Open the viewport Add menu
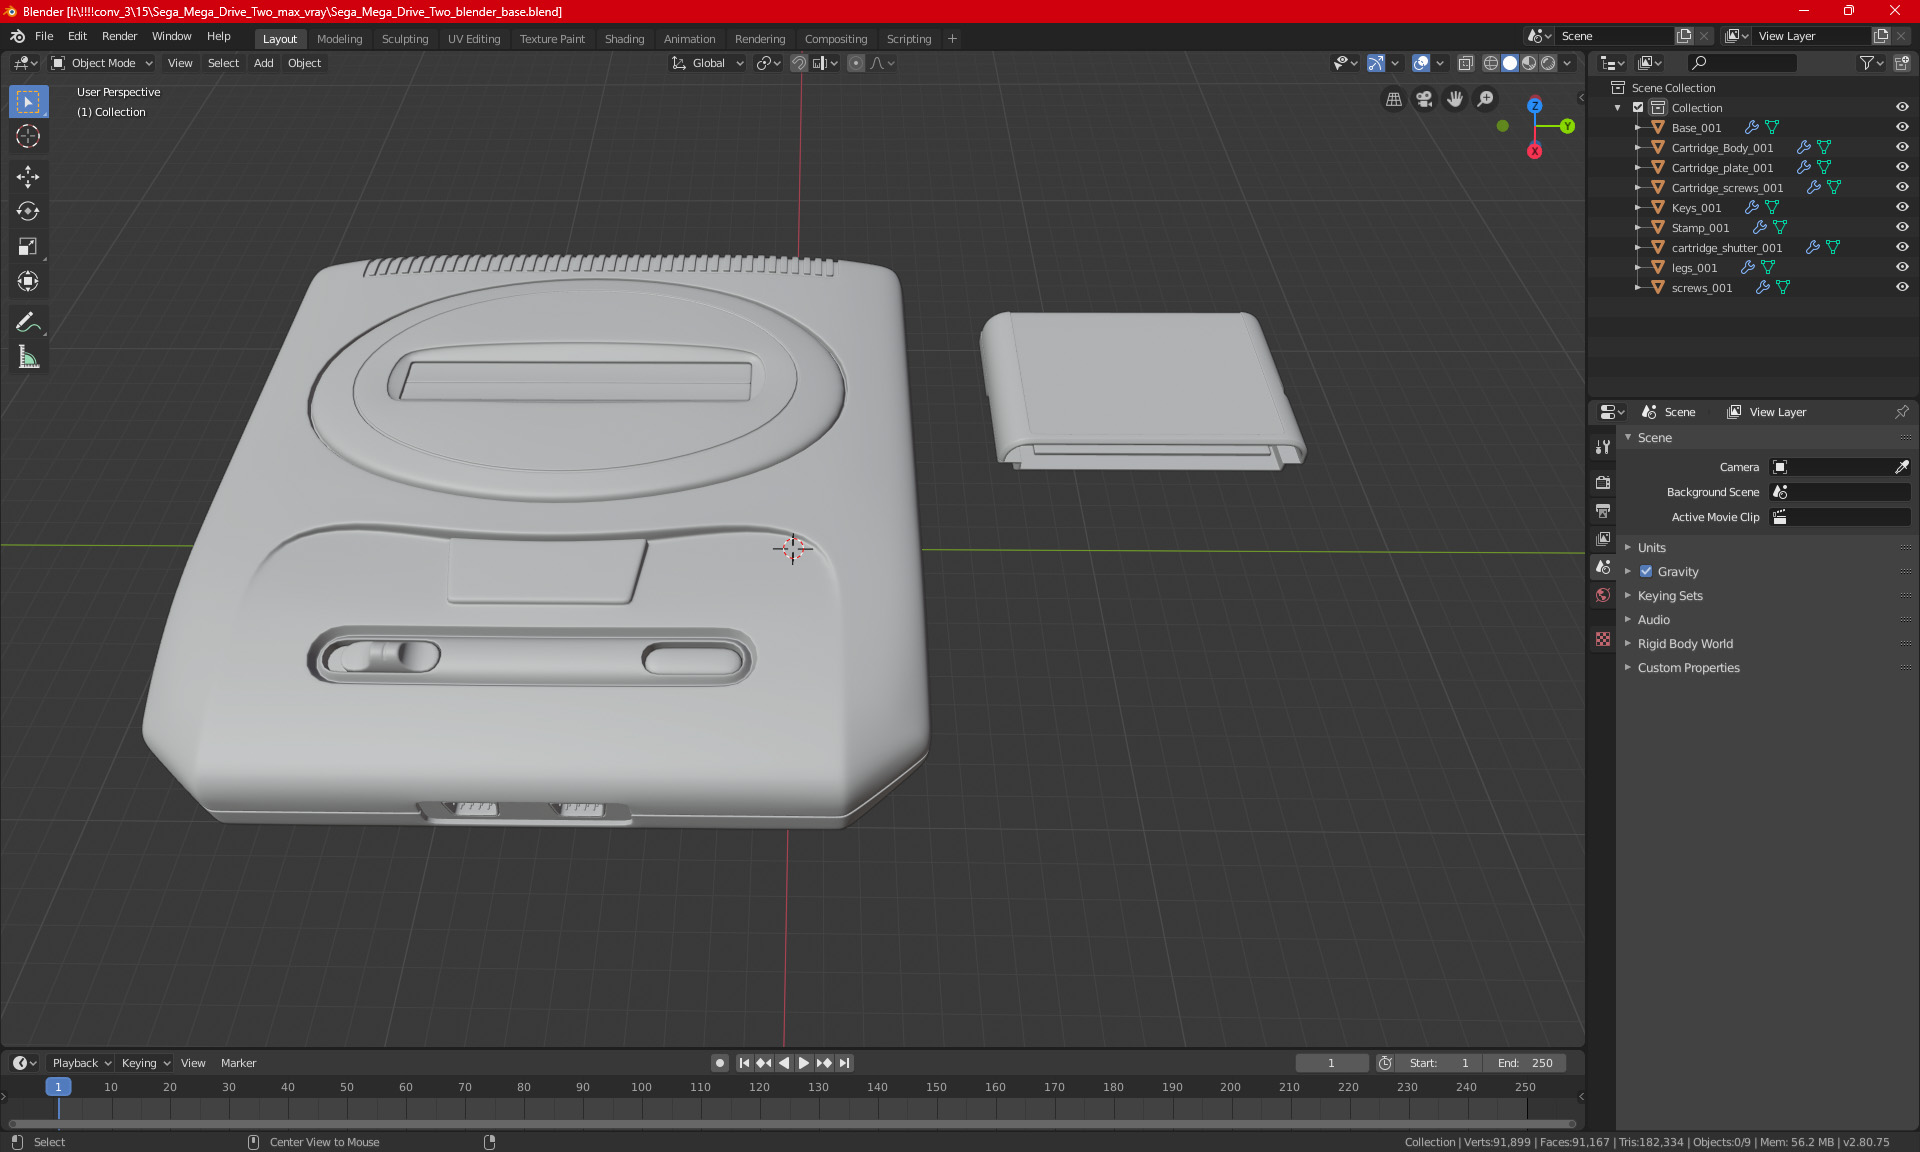 point(263,63)
